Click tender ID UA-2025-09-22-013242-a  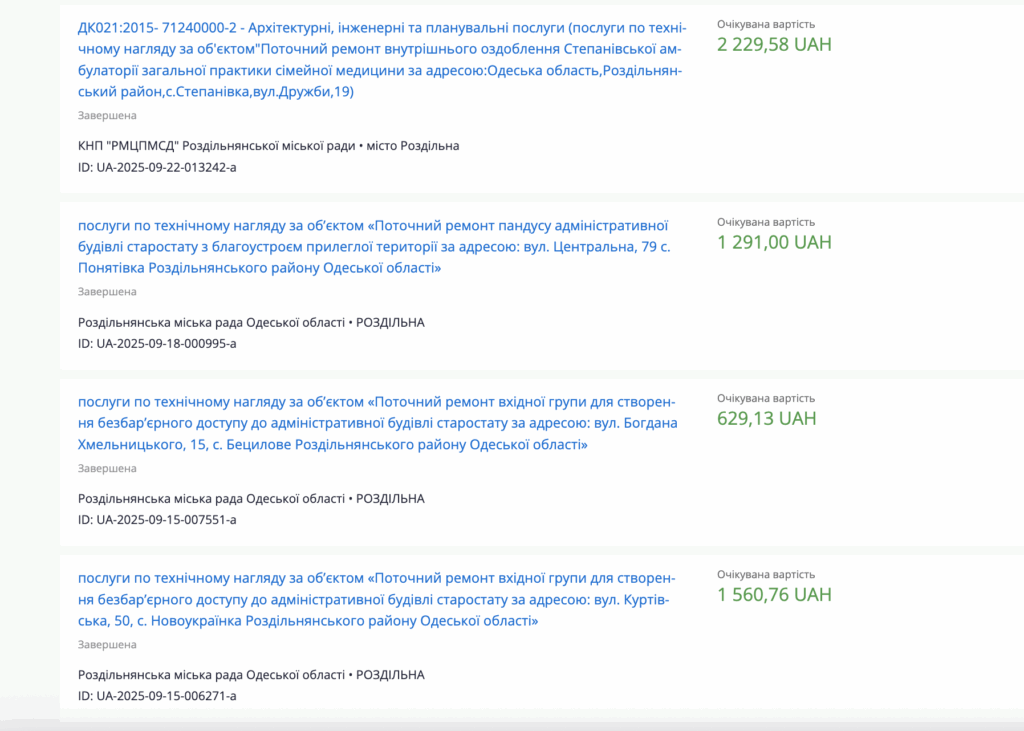(x=157, y=167)
